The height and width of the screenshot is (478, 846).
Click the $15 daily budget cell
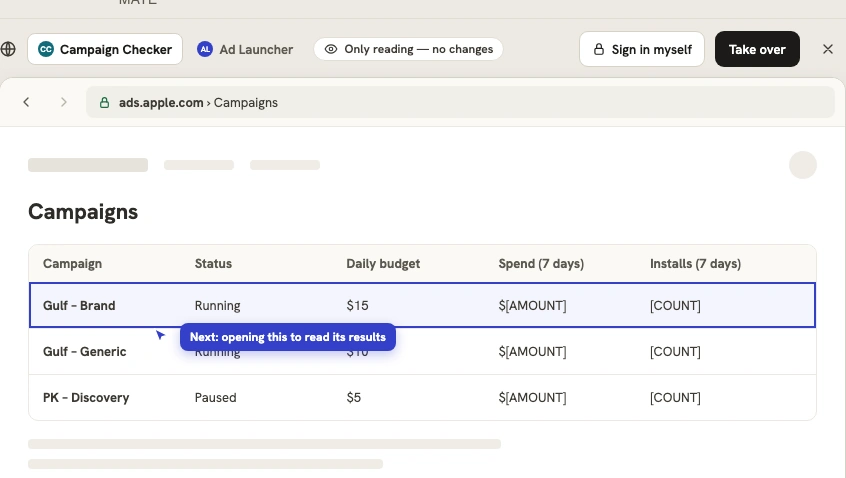(357, 305)
